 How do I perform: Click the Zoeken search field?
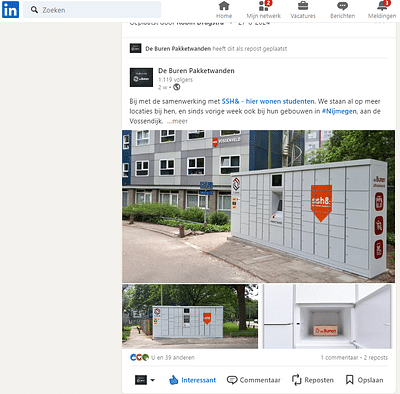click(x=92, y=10)
